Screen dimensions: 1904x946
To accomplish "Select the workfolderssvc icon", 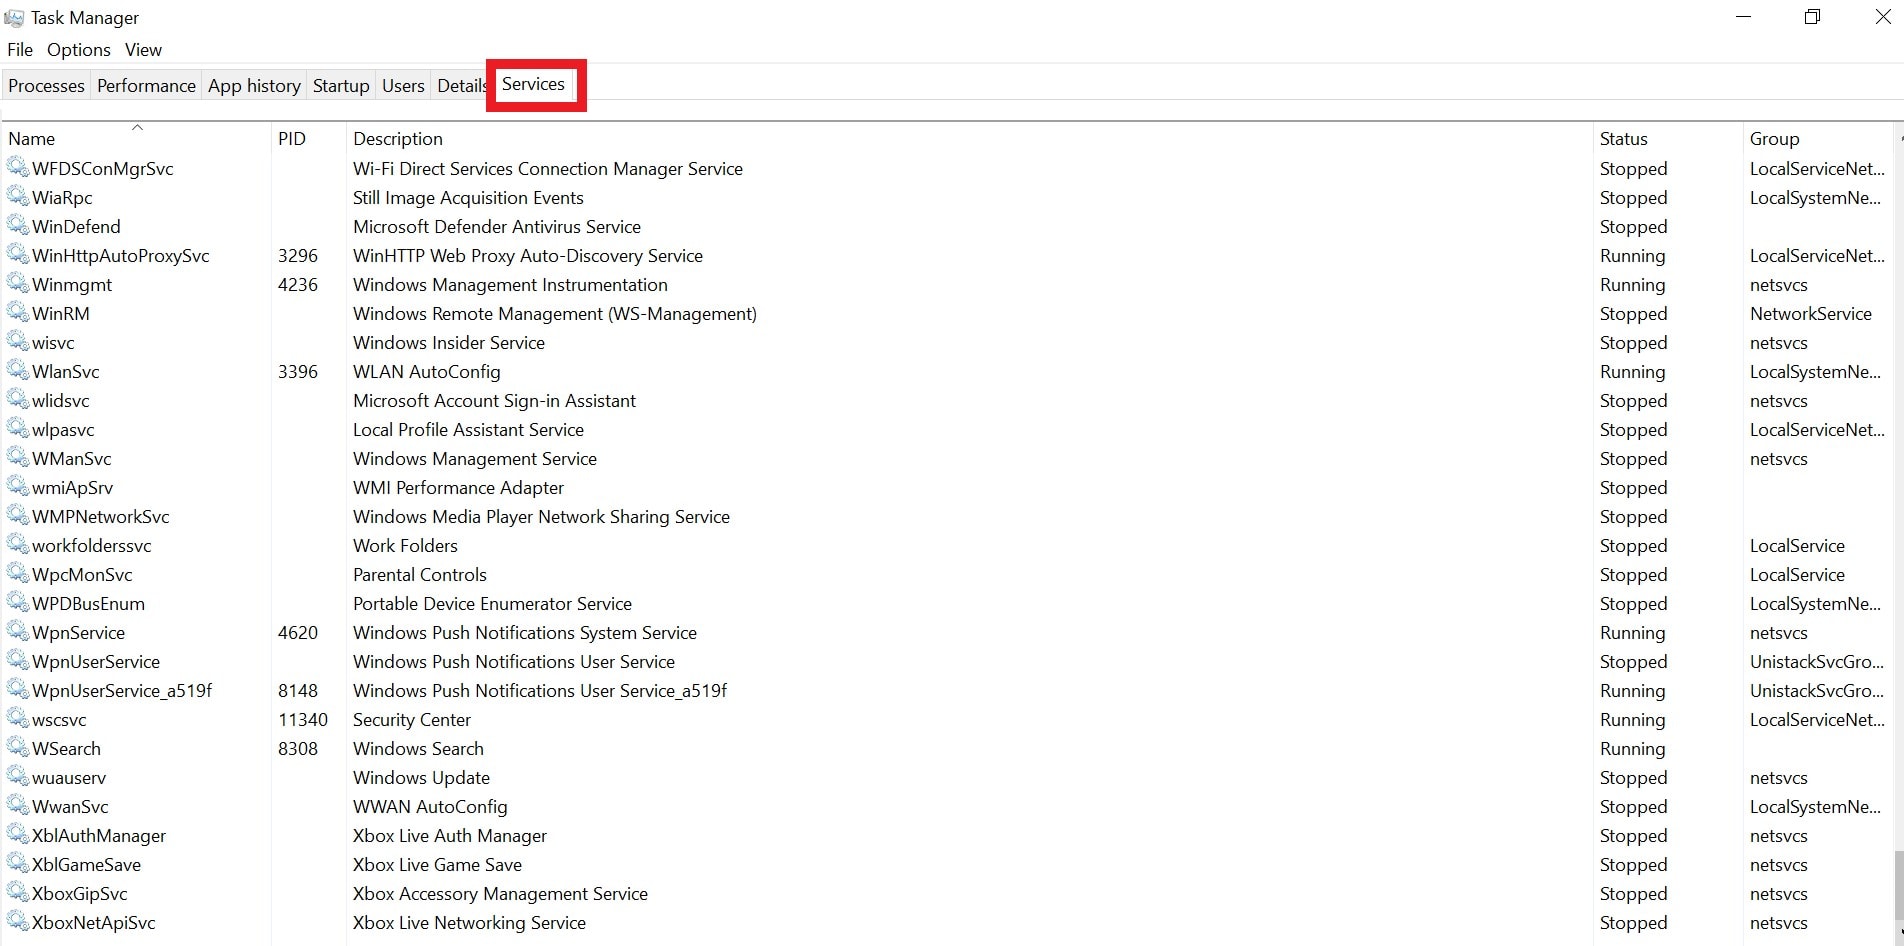I will (x=18, y=544).
